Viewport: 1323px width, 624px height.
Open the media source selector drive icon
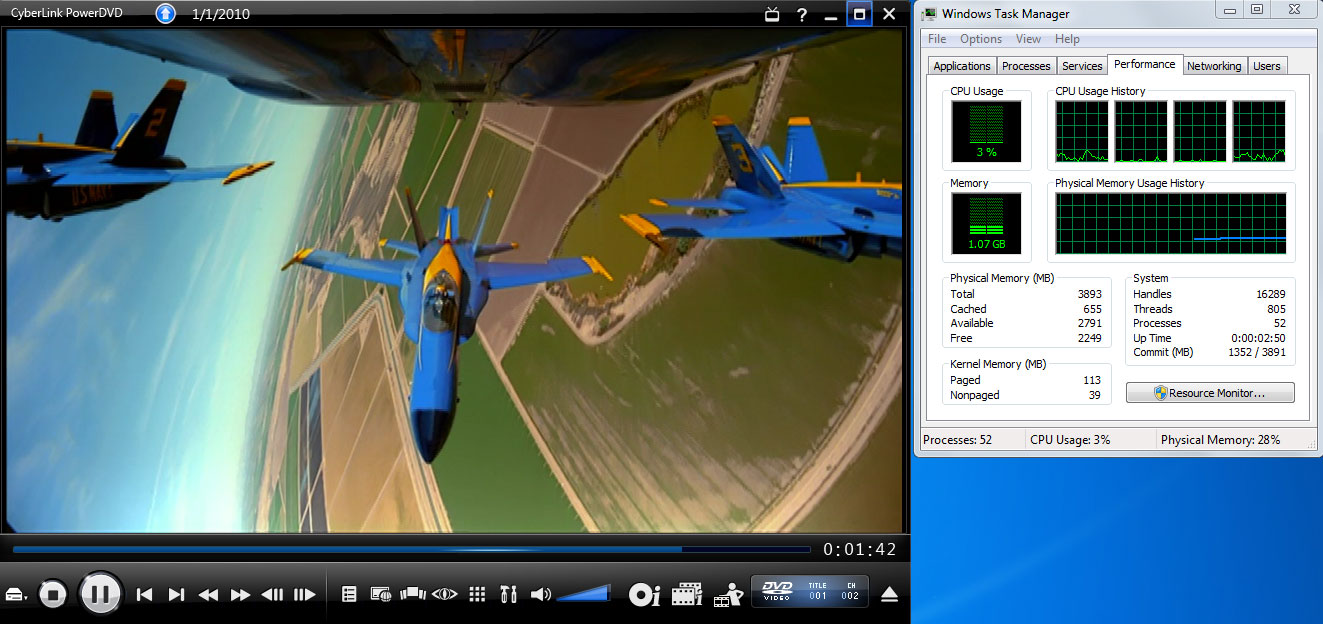point(17,595)
